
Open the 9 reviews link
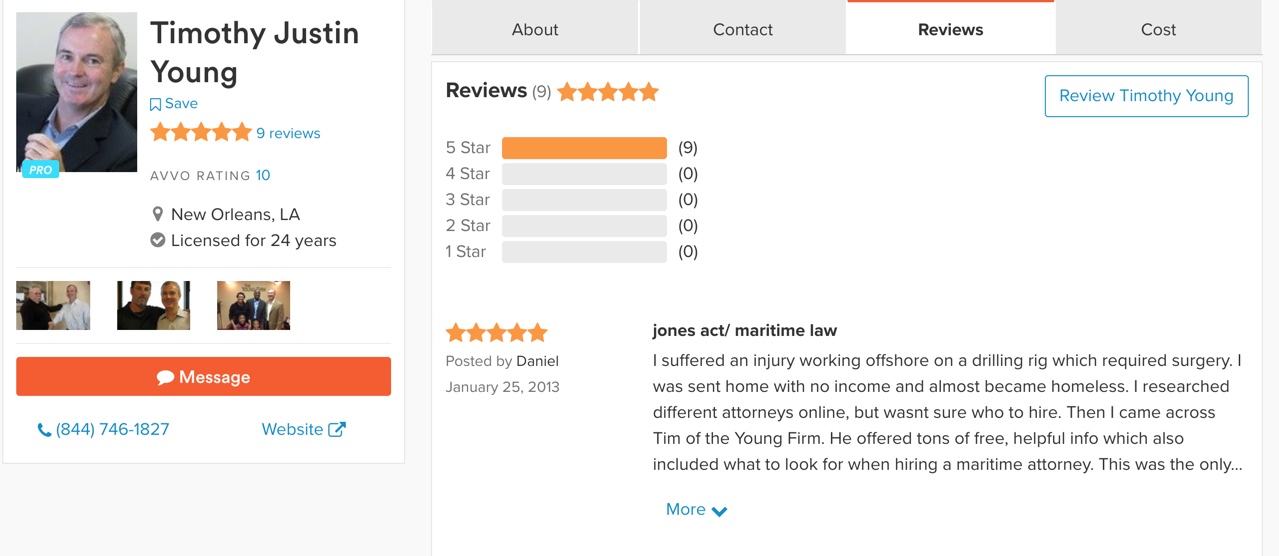click(x=288, y=133)
